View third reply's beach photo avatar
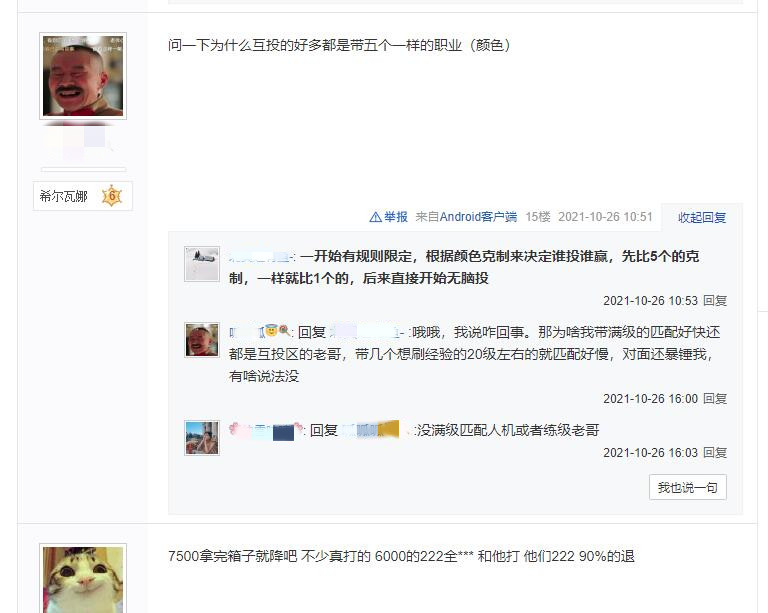 (x=202, y=438)
